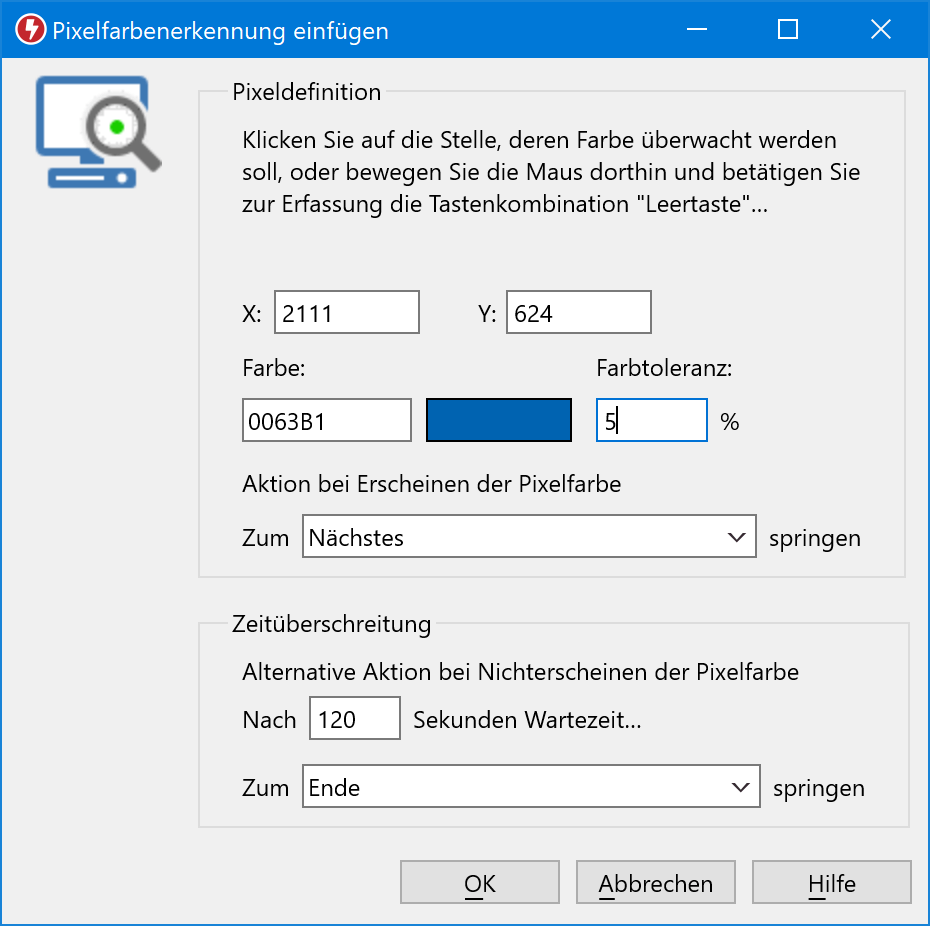Click the X coordinate field showing 2111

pyautogui.click(x=346, y=313)
